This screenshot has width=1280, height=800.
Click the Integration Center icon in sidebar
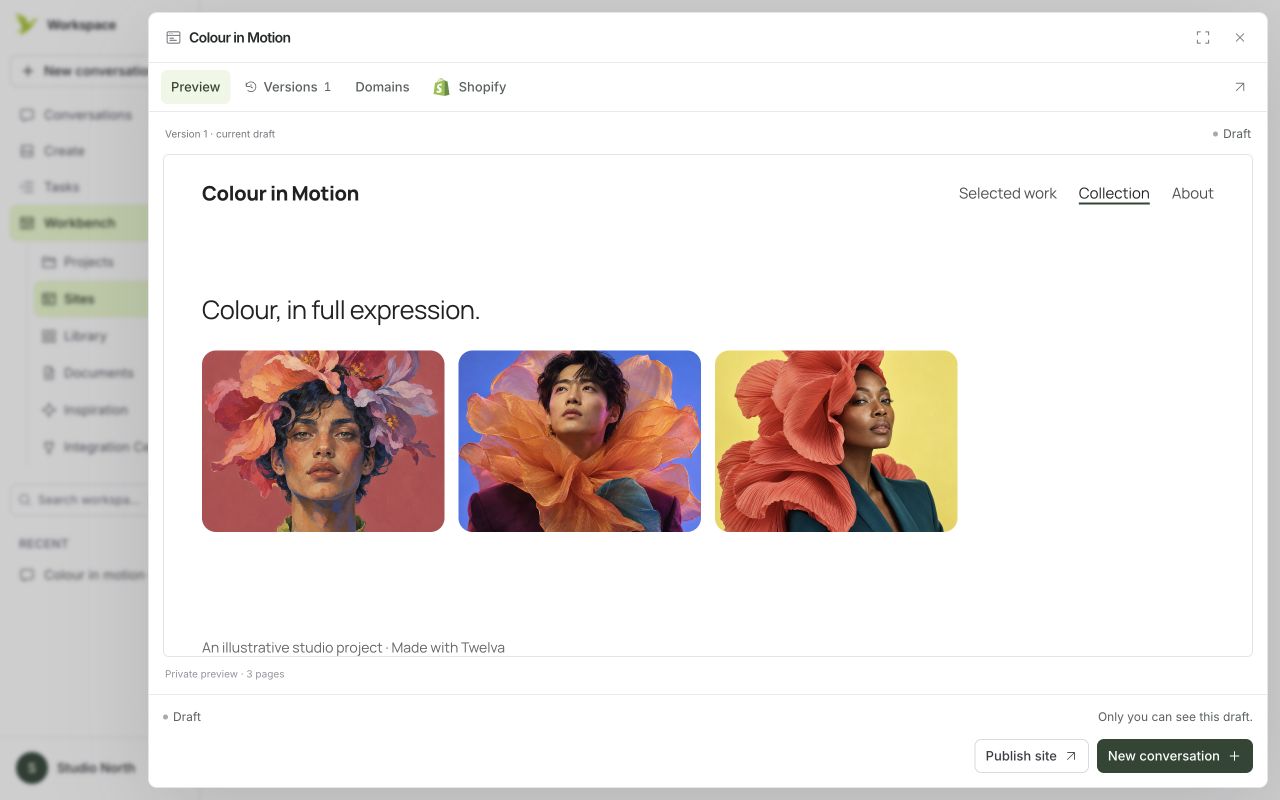pos(48,447)
